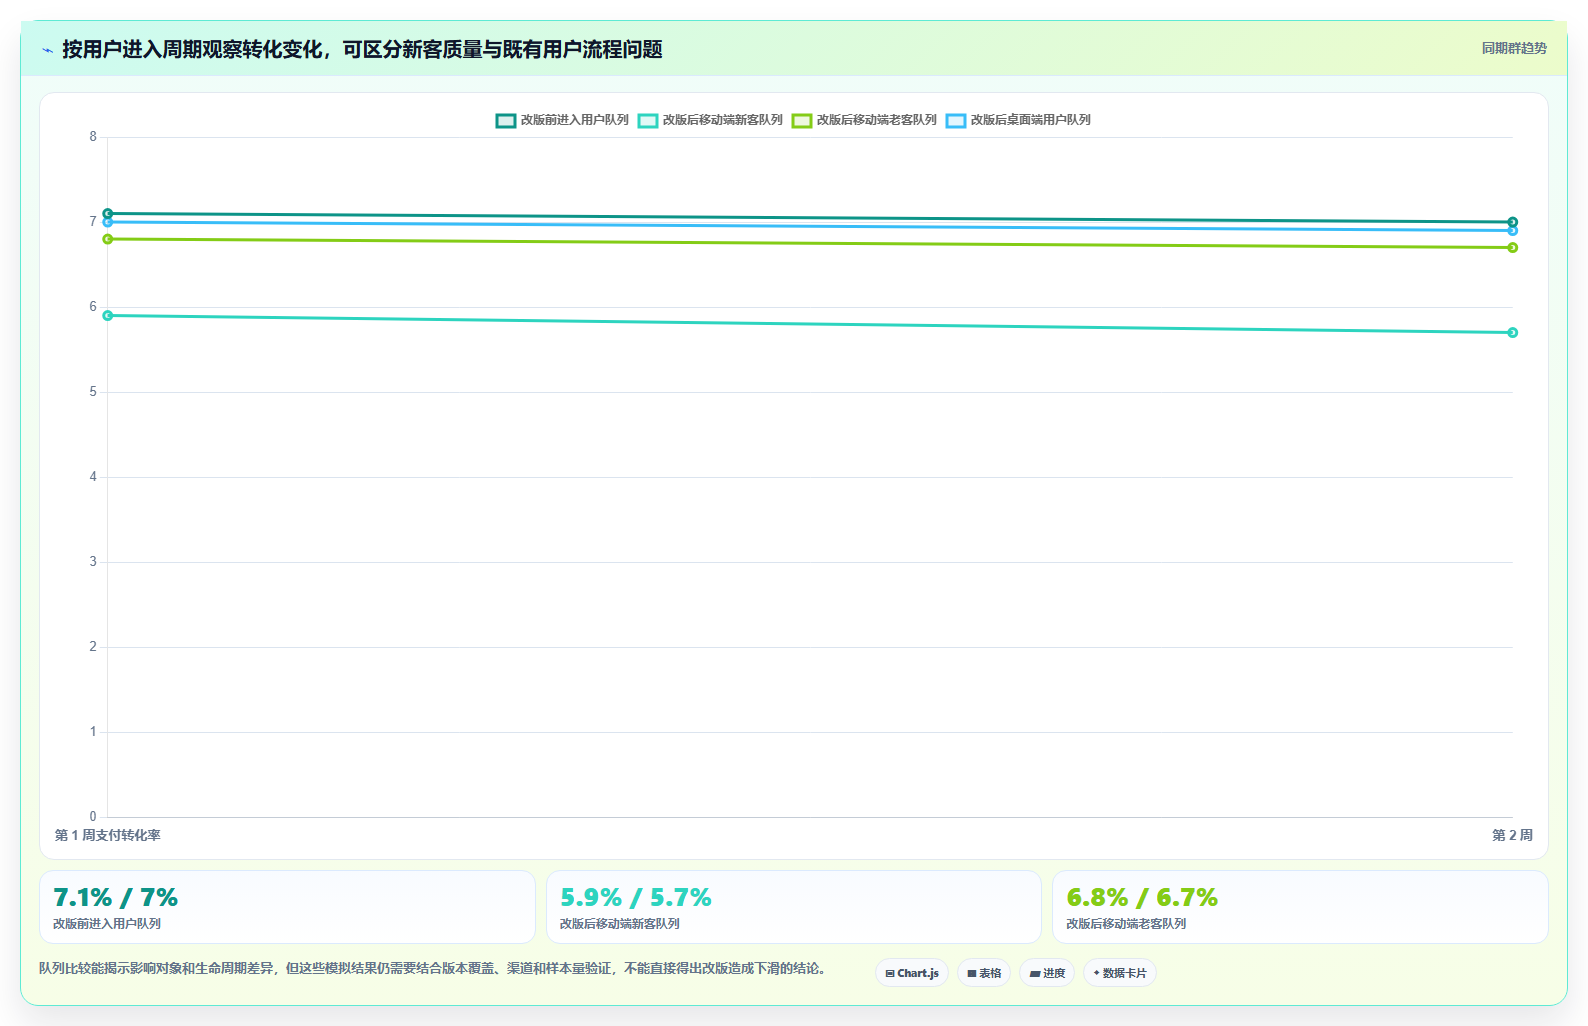Click the Chart.js pill button
Image resolution: width=1588 pixels, height=1026 pixels.
point(912,973)
